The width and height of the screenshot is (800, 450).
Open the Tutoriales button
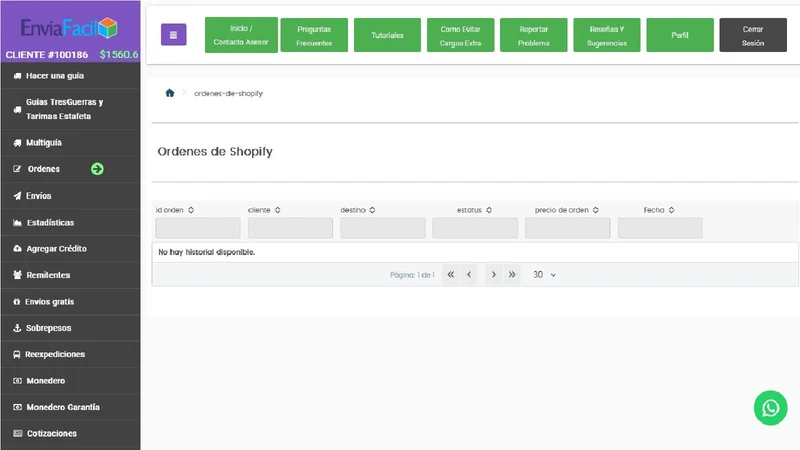387,35
